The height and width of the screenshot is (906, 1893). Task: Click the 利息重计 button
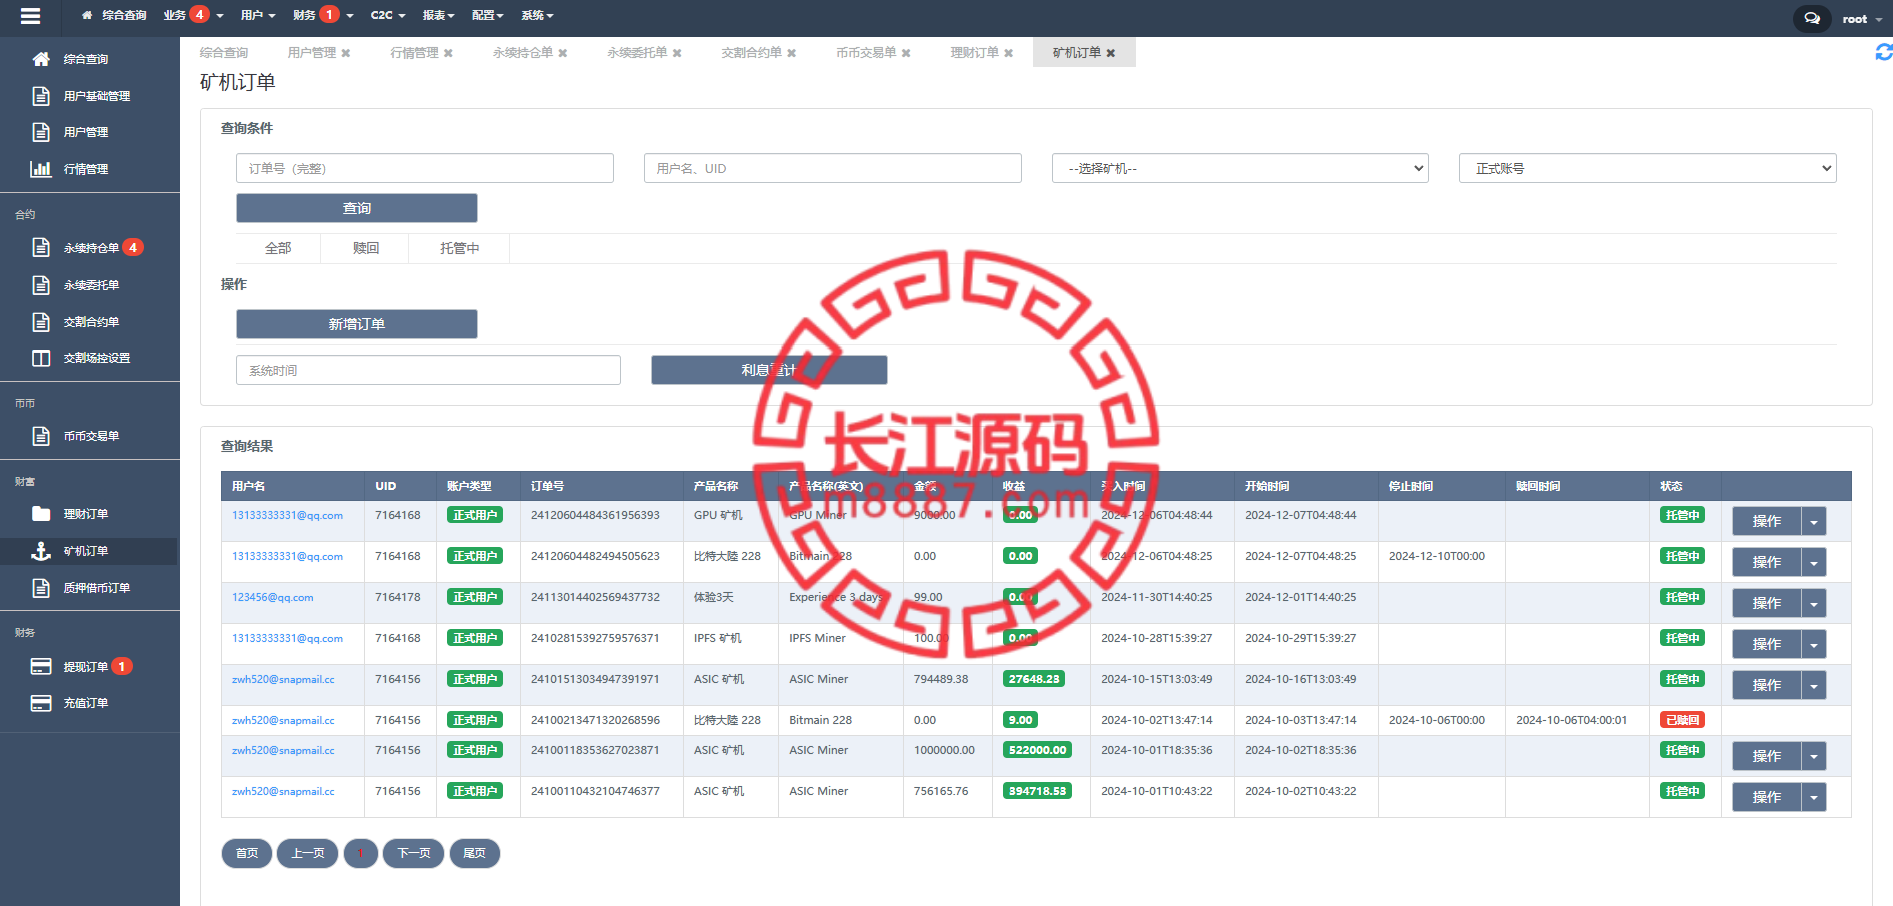pyautogui.click(x=769, y=370)
